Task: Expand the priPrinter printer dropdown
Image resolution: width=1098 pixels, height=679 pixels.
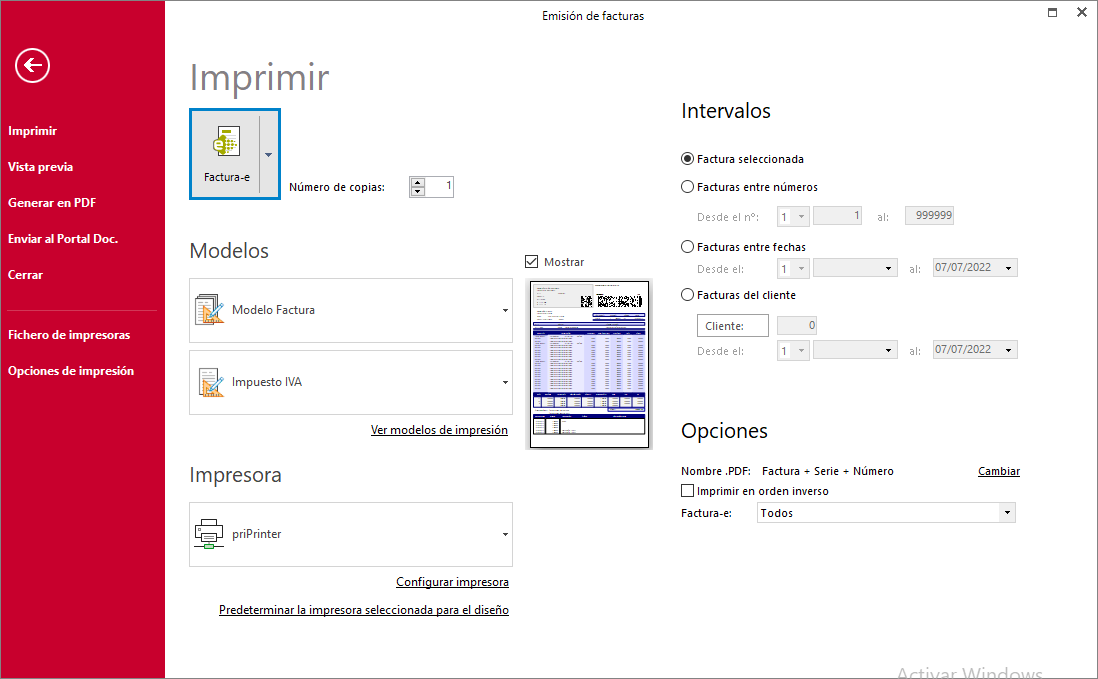Action: click(505, 534)
